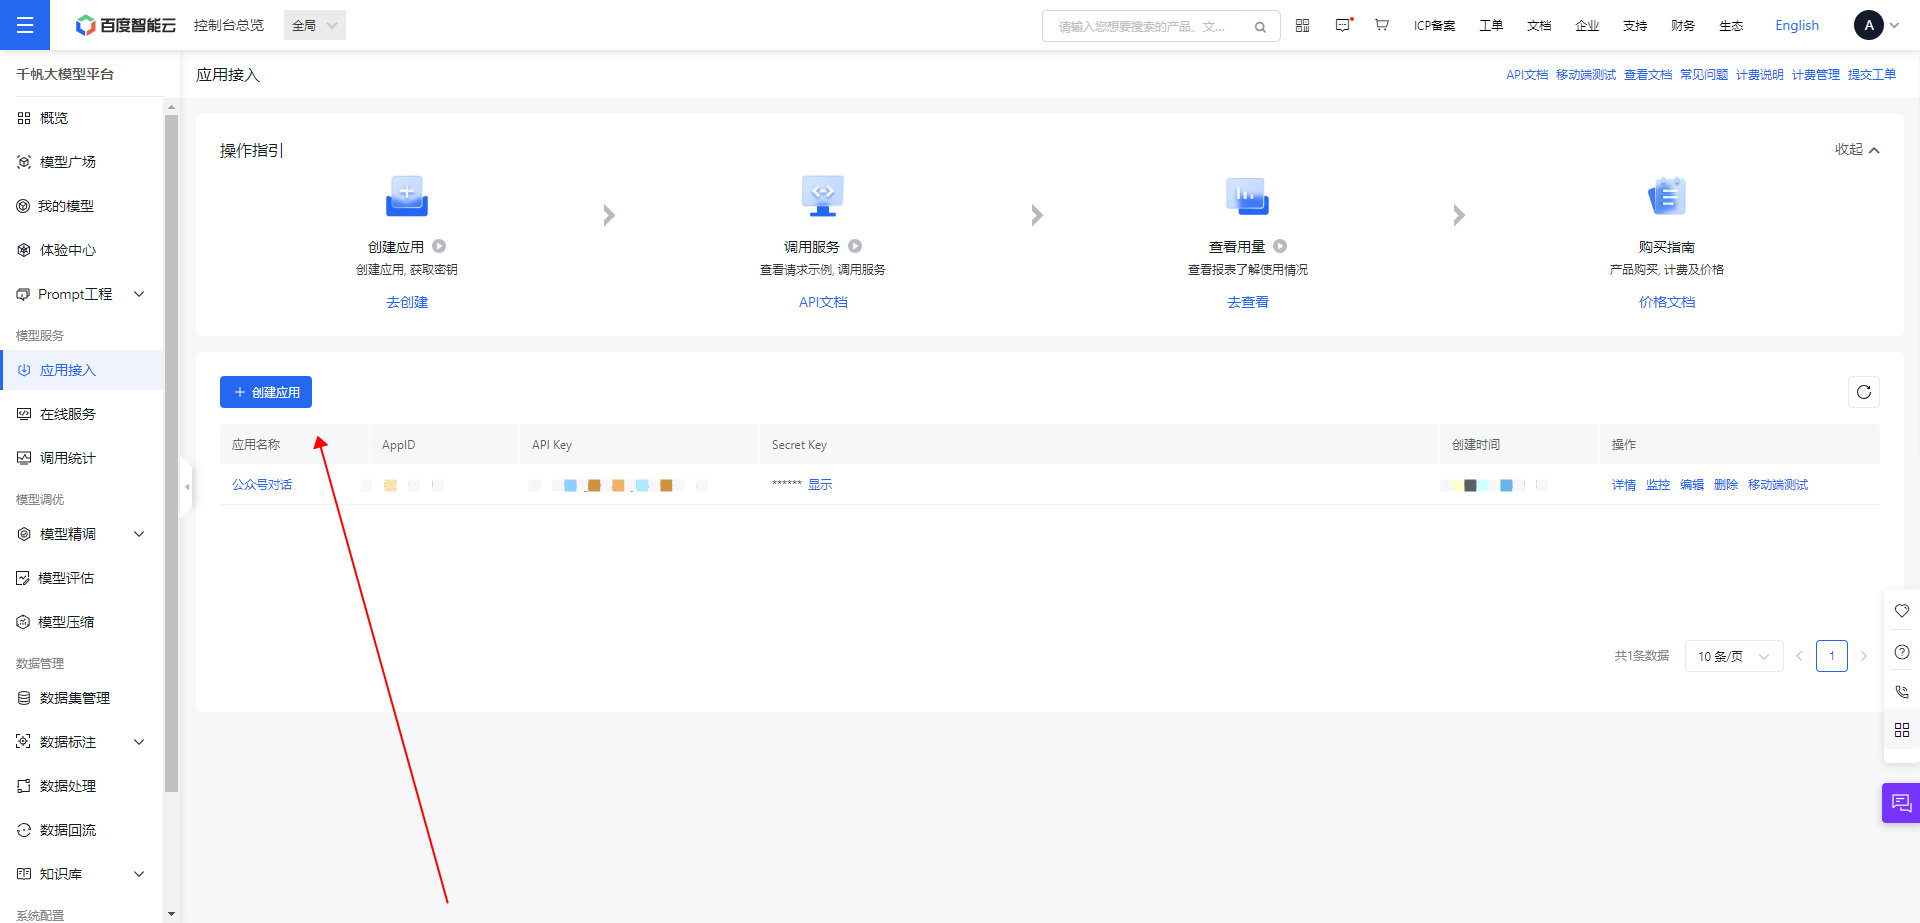Viewport: 1920px width, 923px height.
Task: Open 监控 for 公众号对话 app
Action: pos(1658,485)
